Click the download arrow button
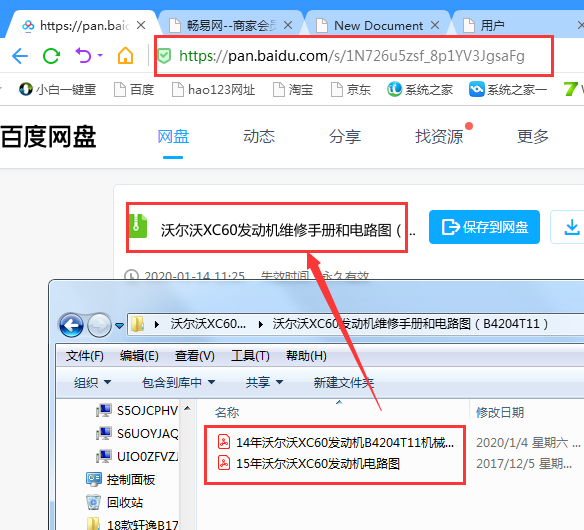Viewport: 584px width, 530px height. tap(571, 227)
